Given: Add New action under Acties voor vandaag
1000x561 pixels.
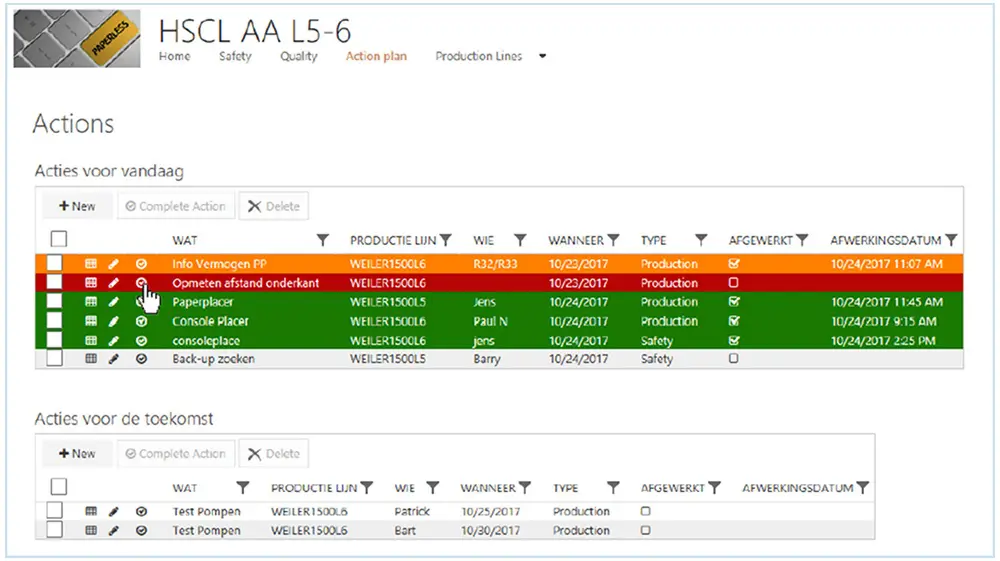Looking at the screenshot, I should click(x=77, y=206).
